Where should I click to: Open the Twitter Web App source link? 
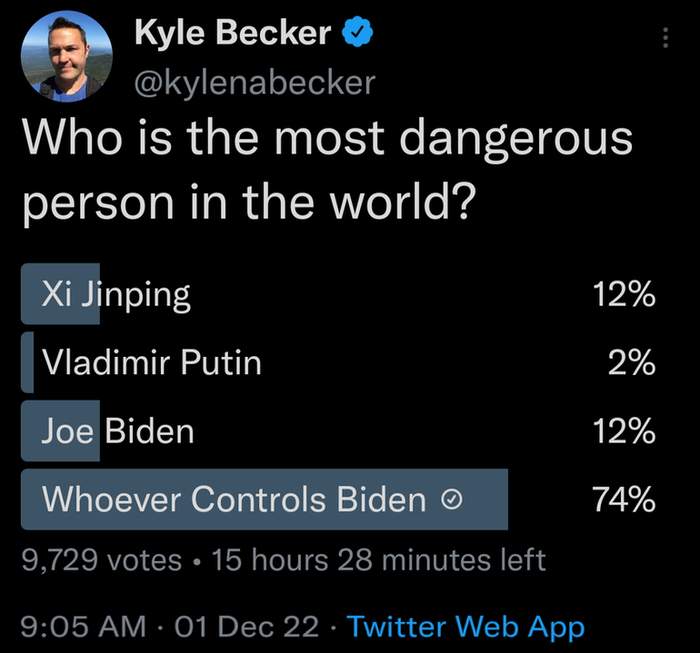pos(465,627)
